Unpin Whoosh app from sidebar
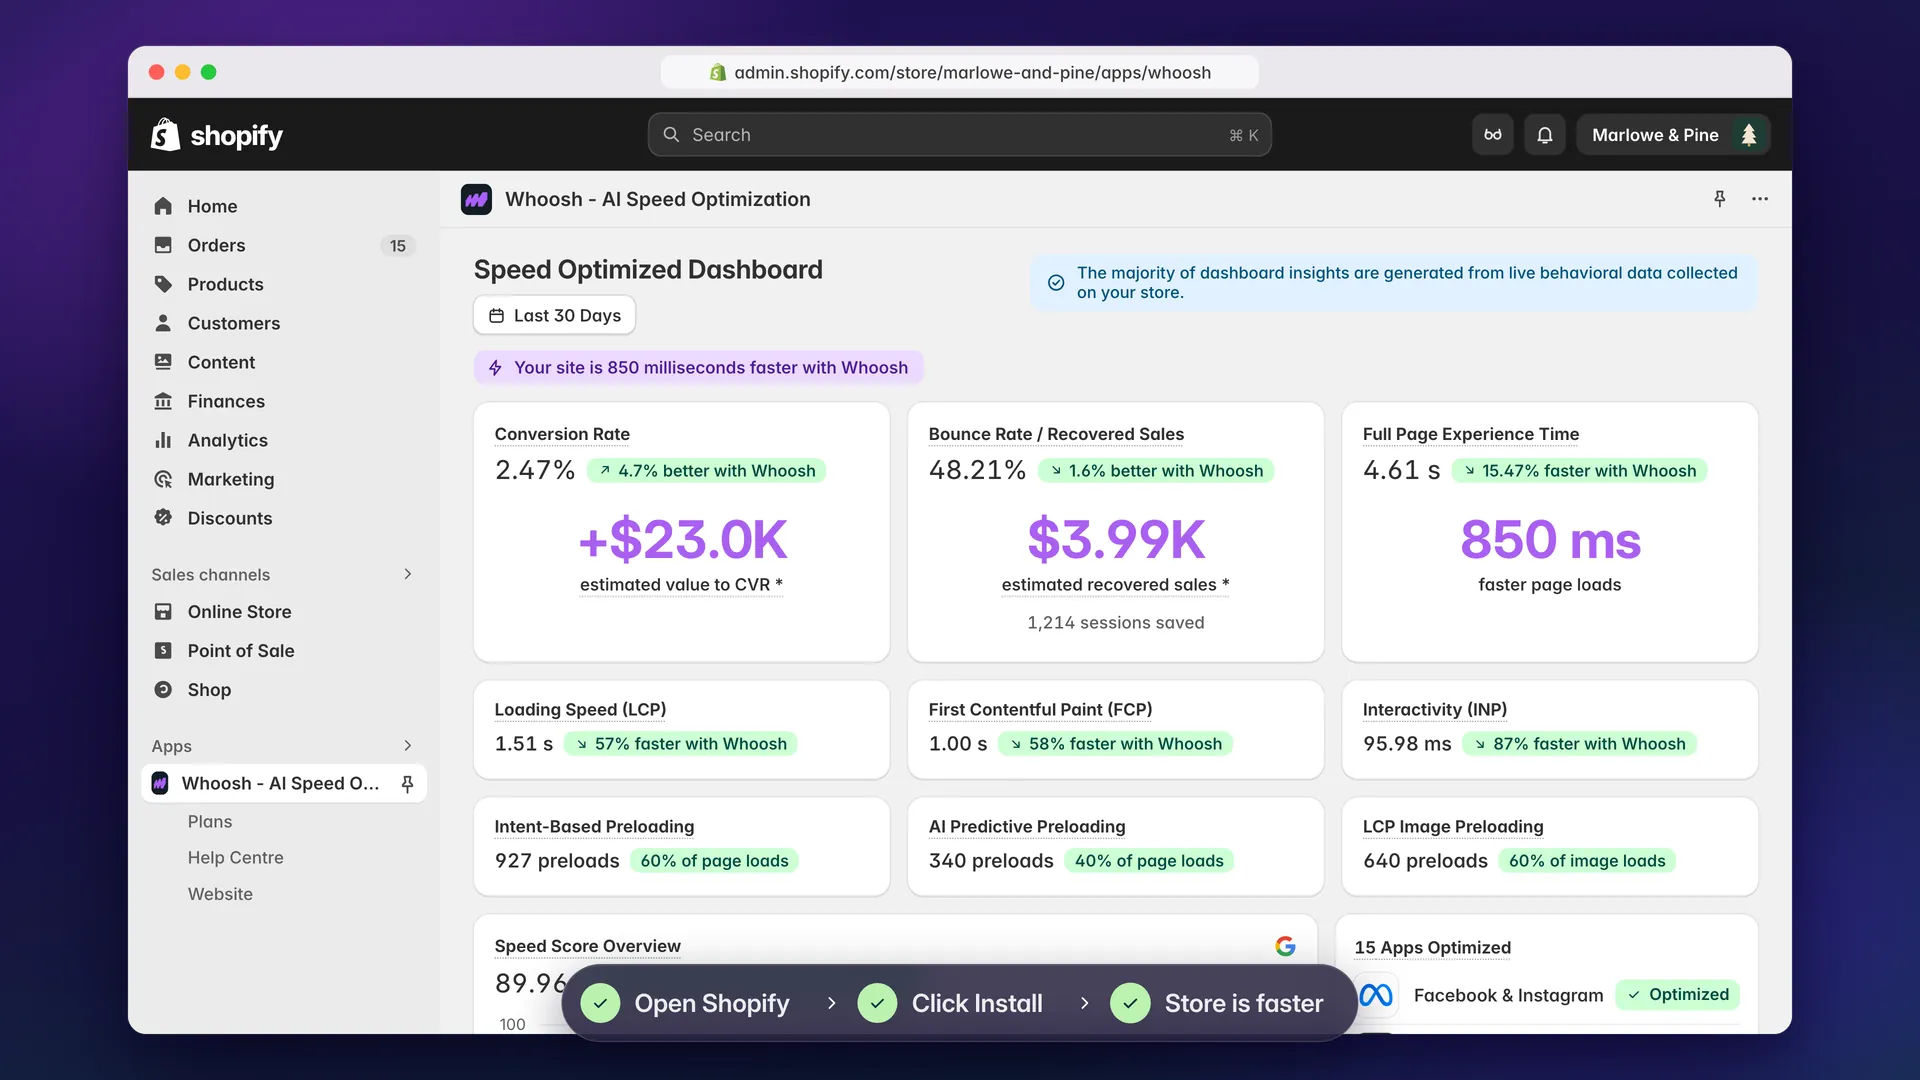1920x1080 pixels. (x=407, y=784)
